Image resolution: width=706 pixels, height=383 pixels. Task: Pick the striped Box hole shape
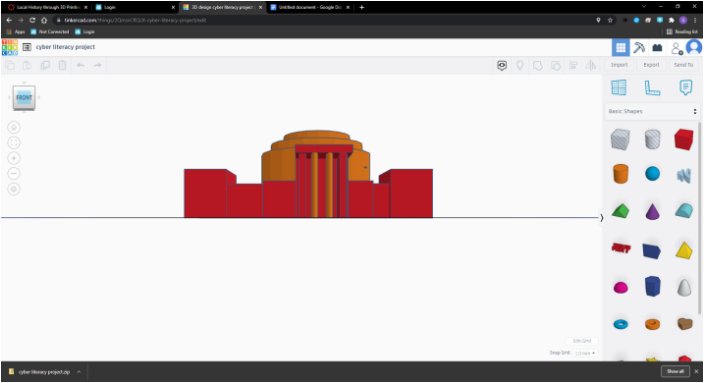pos(621,140)
